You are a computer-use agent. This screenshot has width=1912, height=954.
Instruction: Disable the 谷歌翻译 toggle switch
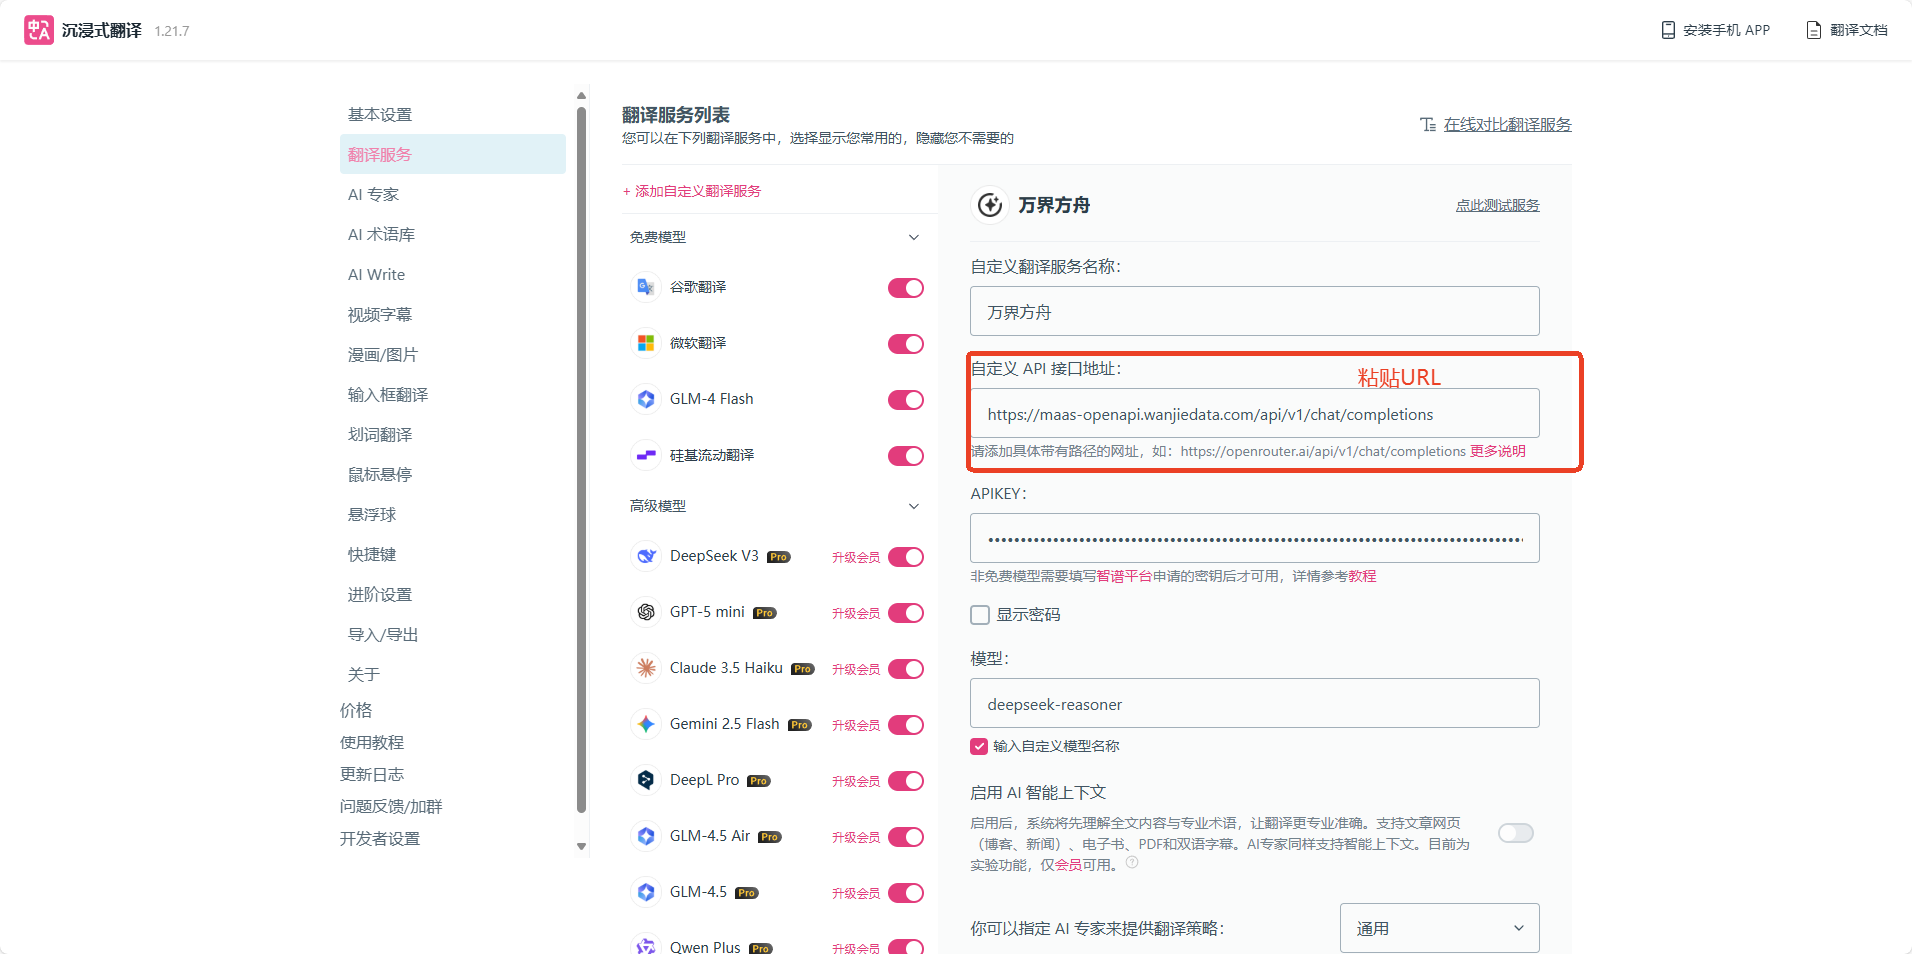905,288
